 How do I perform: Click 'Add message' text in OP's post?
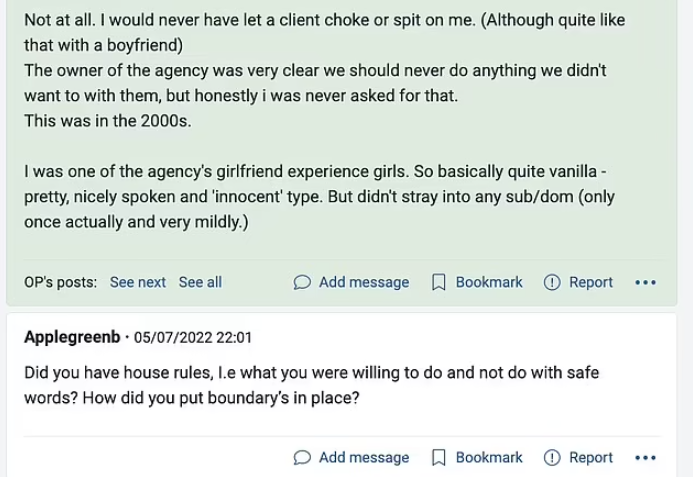[364, 283]
